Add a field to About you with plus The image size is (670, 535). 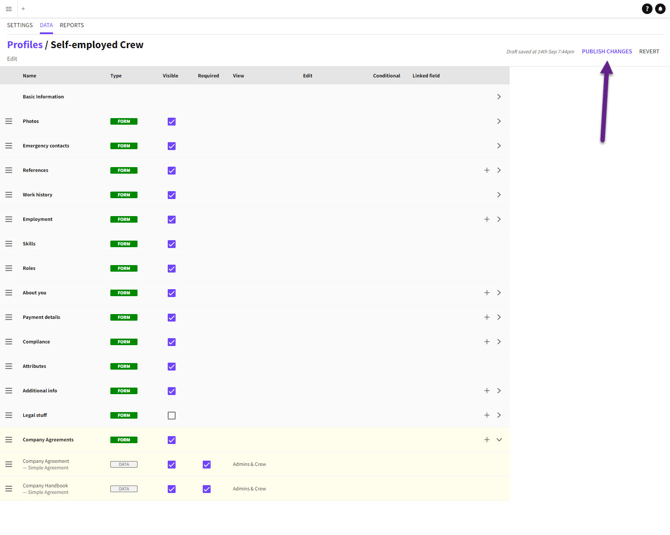487,293
